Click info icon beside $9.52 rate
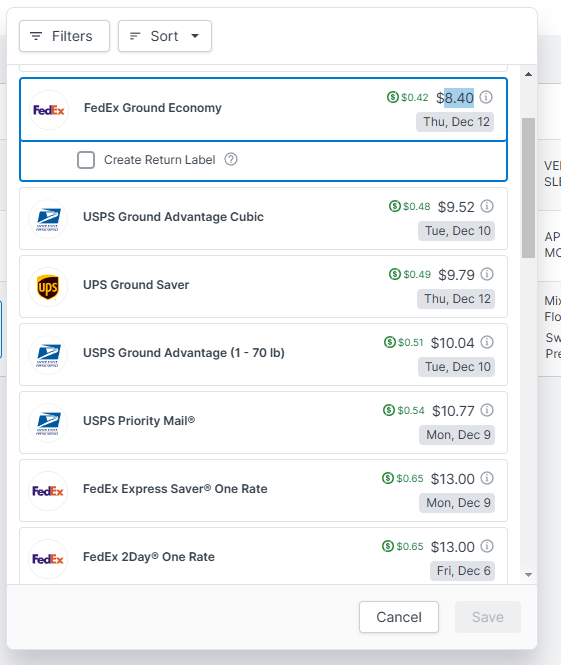 click(x=487, y=206)
